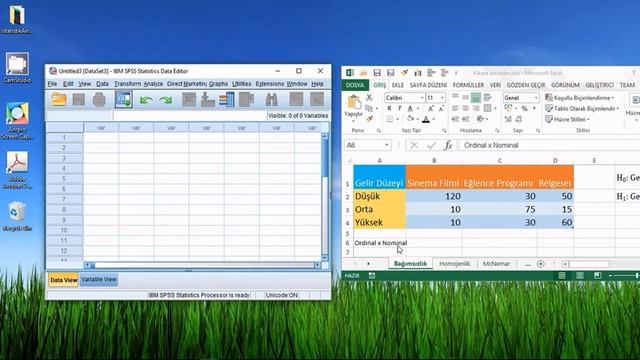Open the Analyze menu in SPSS
The height and width of the screenshot is (360, 640).
pyautogui.click(x=153, y=84)
